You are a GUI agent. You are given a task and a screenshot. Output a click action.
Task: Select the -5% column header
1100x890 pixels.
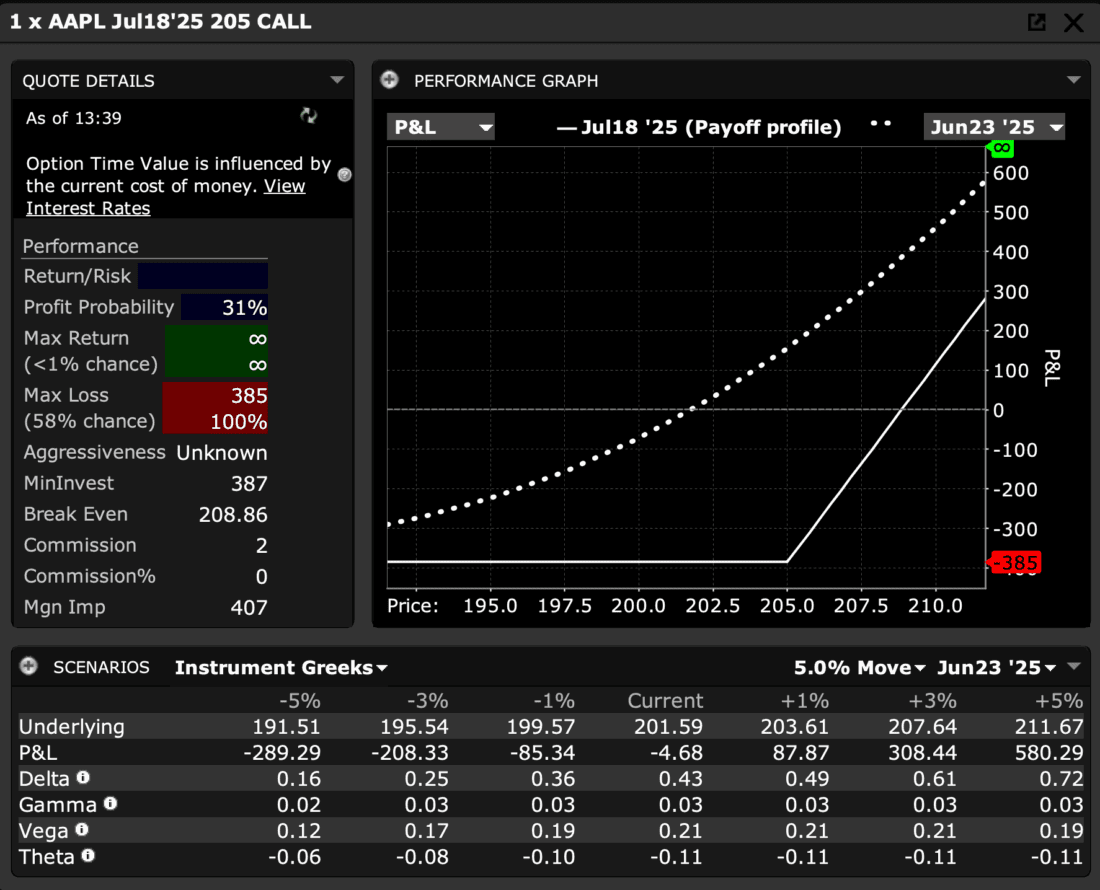(300, 701)
